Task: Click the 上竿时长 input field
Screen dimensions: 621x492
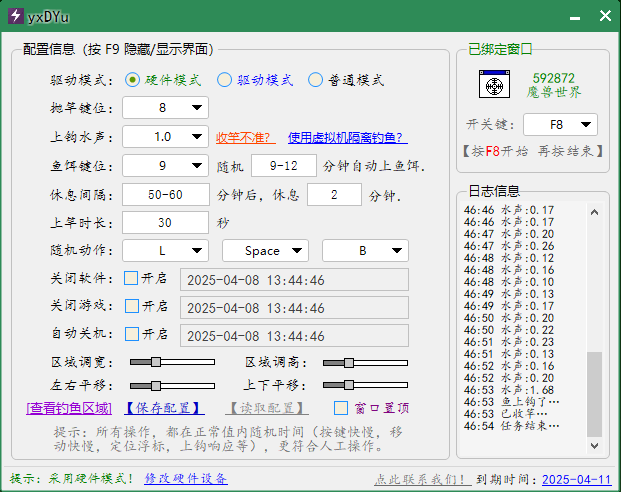Action: pyautogui.click(x=165, y=222)
